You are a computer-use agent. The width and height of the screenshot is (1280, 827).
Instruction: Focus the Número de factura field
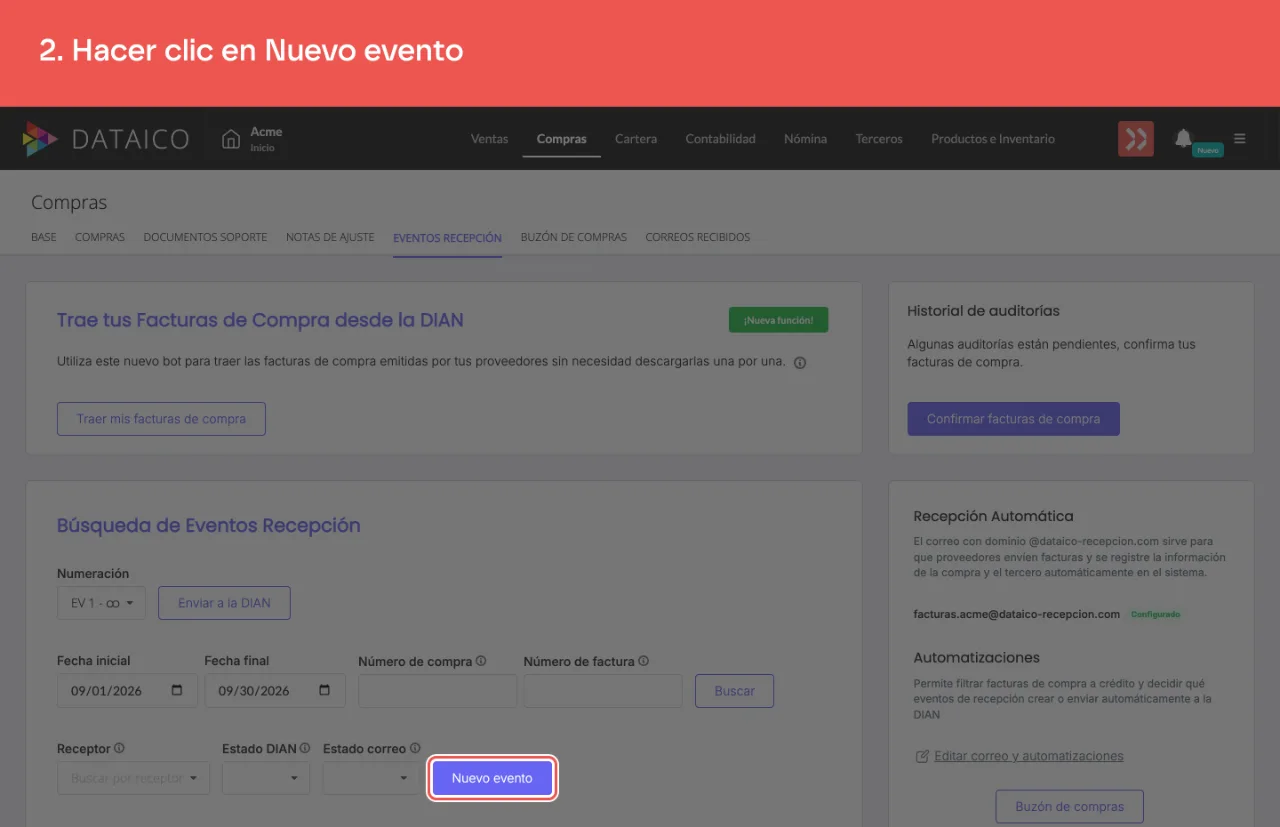click(x=603, y=691)
